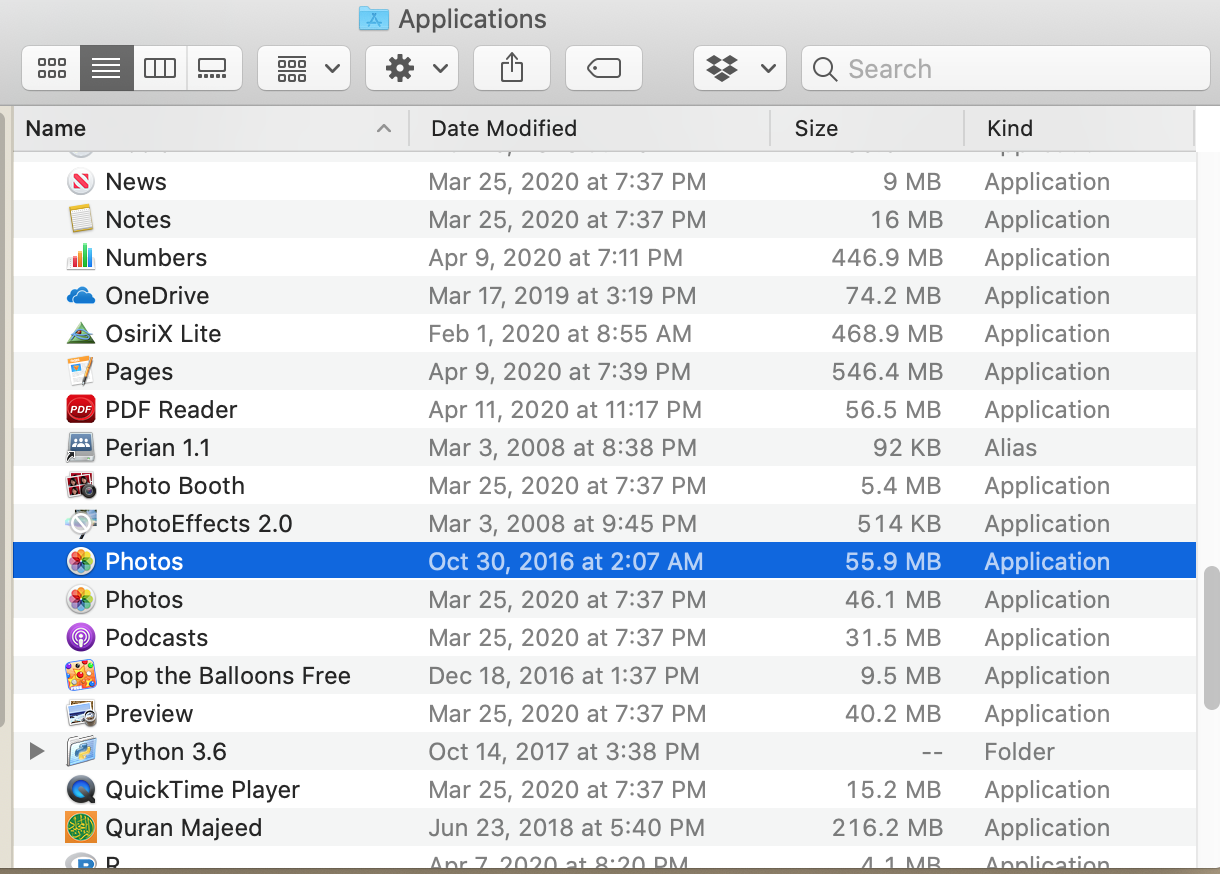The width and height of the screenshot is (1220, 874).
Task: Switch to gallery view
Action: [213, 68]
